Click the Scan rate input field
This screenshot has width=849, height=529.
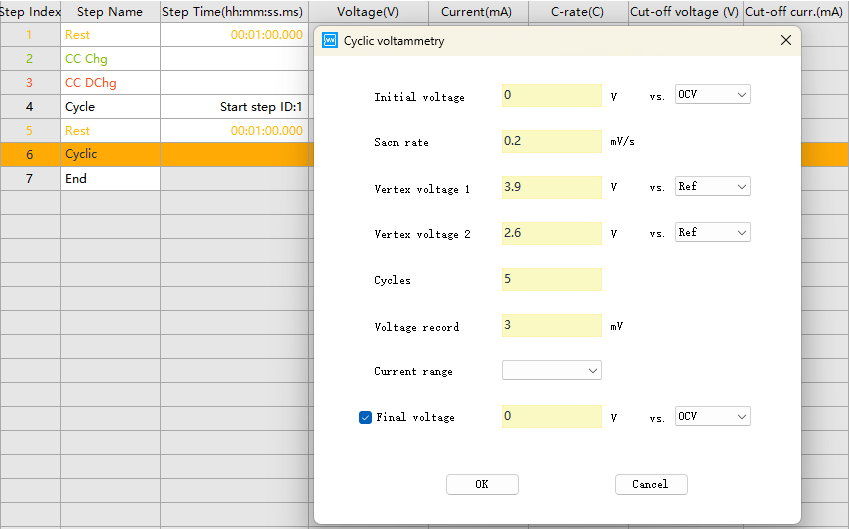click(551, 141)
